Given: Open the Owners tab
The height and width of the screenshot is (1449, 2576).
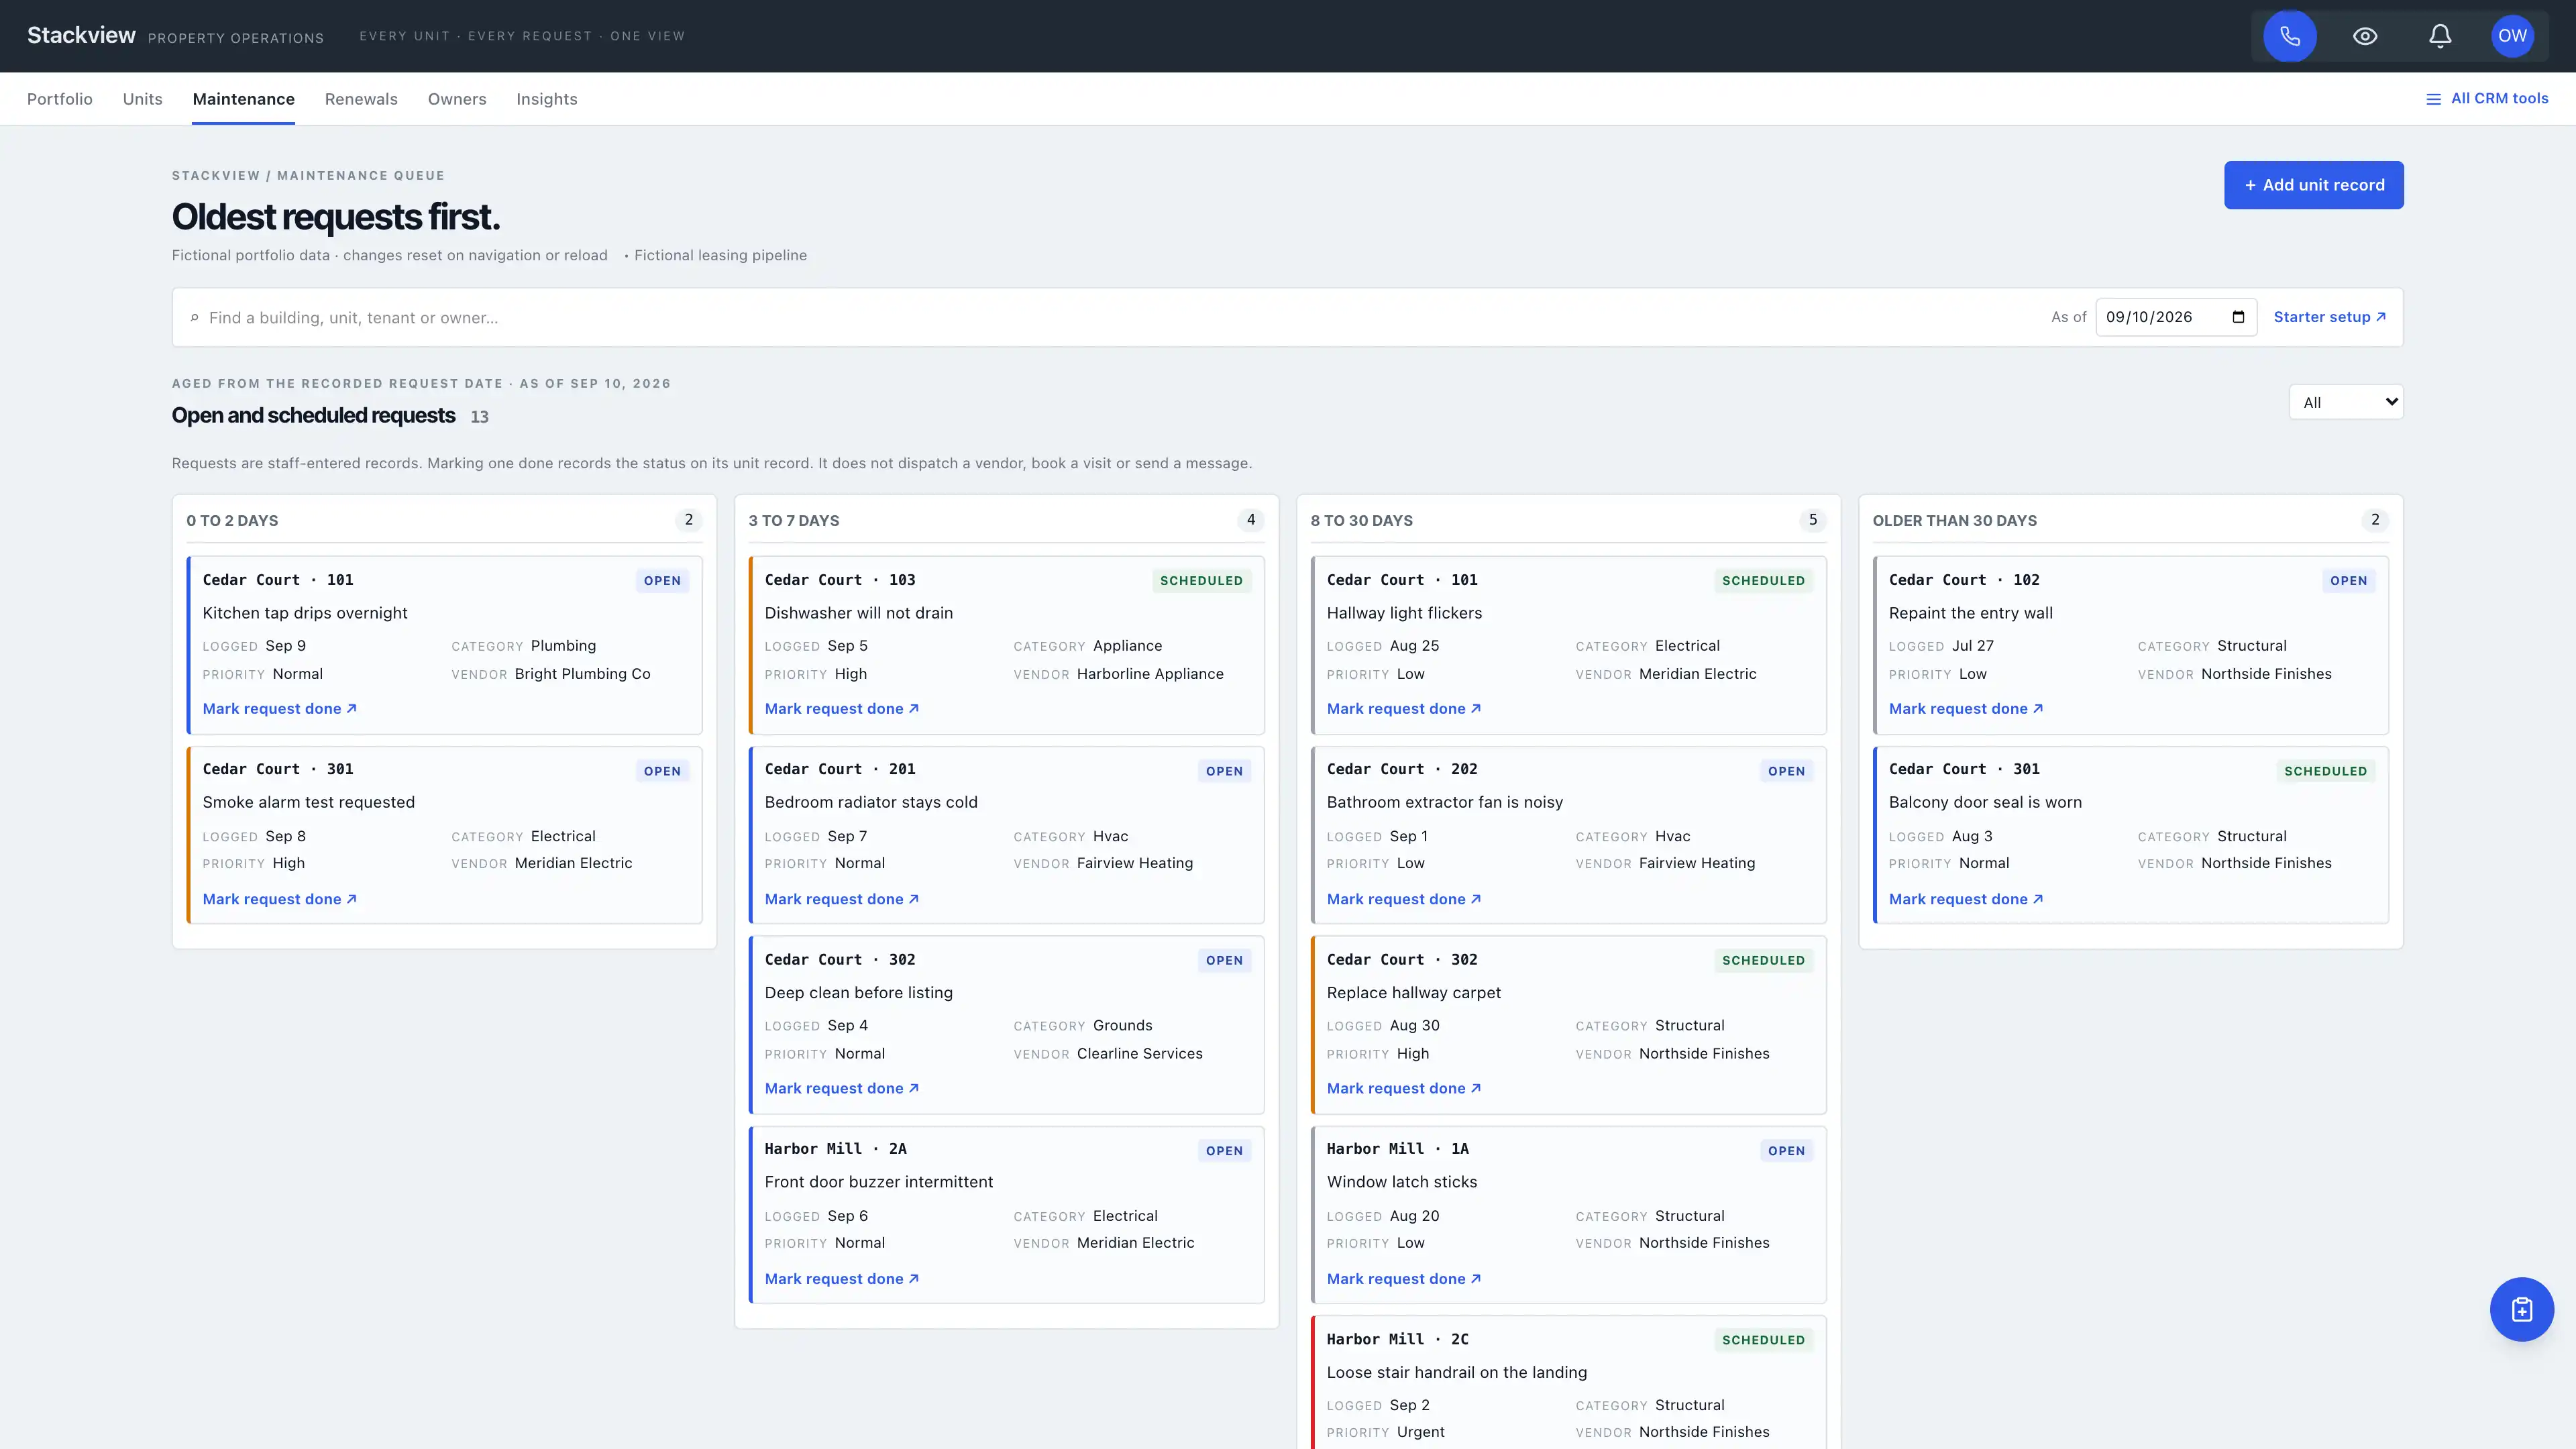Looking at the screenshot, I should coord(457,99).
